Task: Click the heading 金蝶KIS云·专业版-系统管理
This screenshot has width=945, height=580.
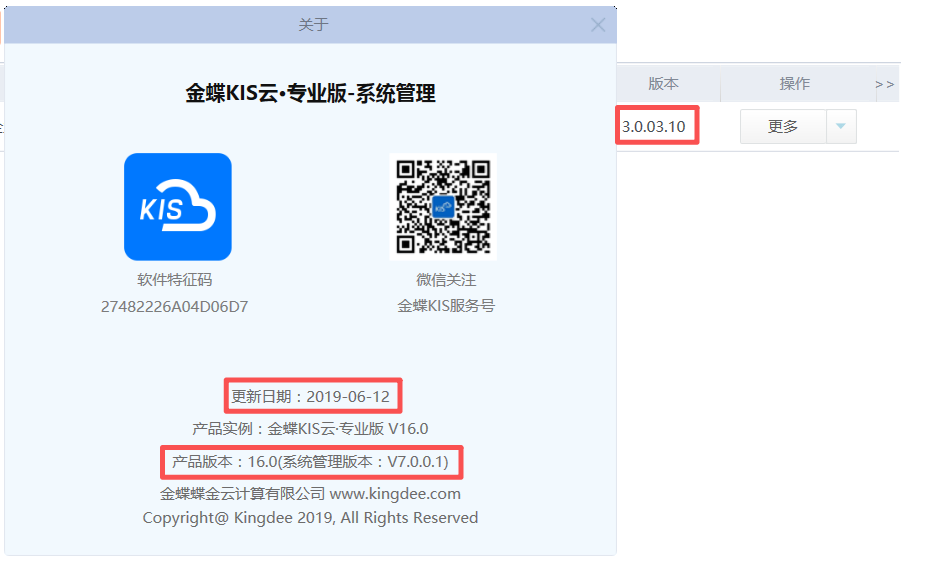Action: 311,94
